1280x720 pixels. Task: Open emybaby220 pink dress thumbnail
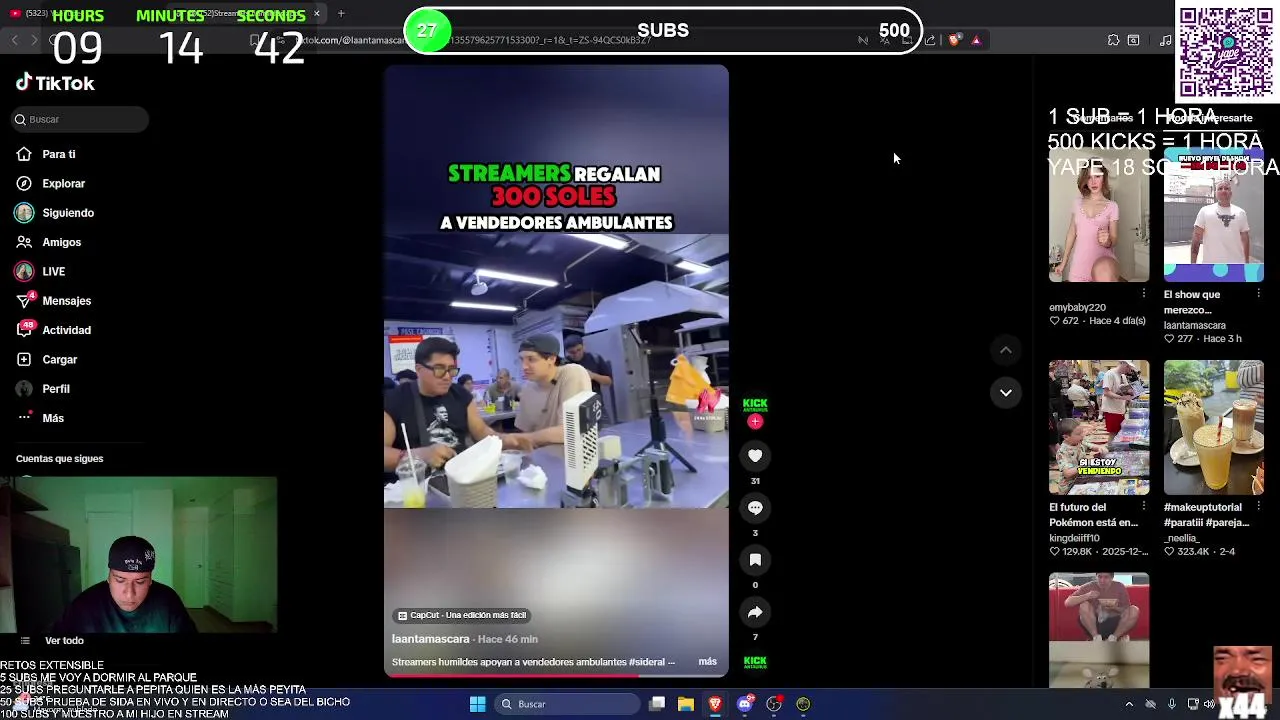tap(1099, 215)
